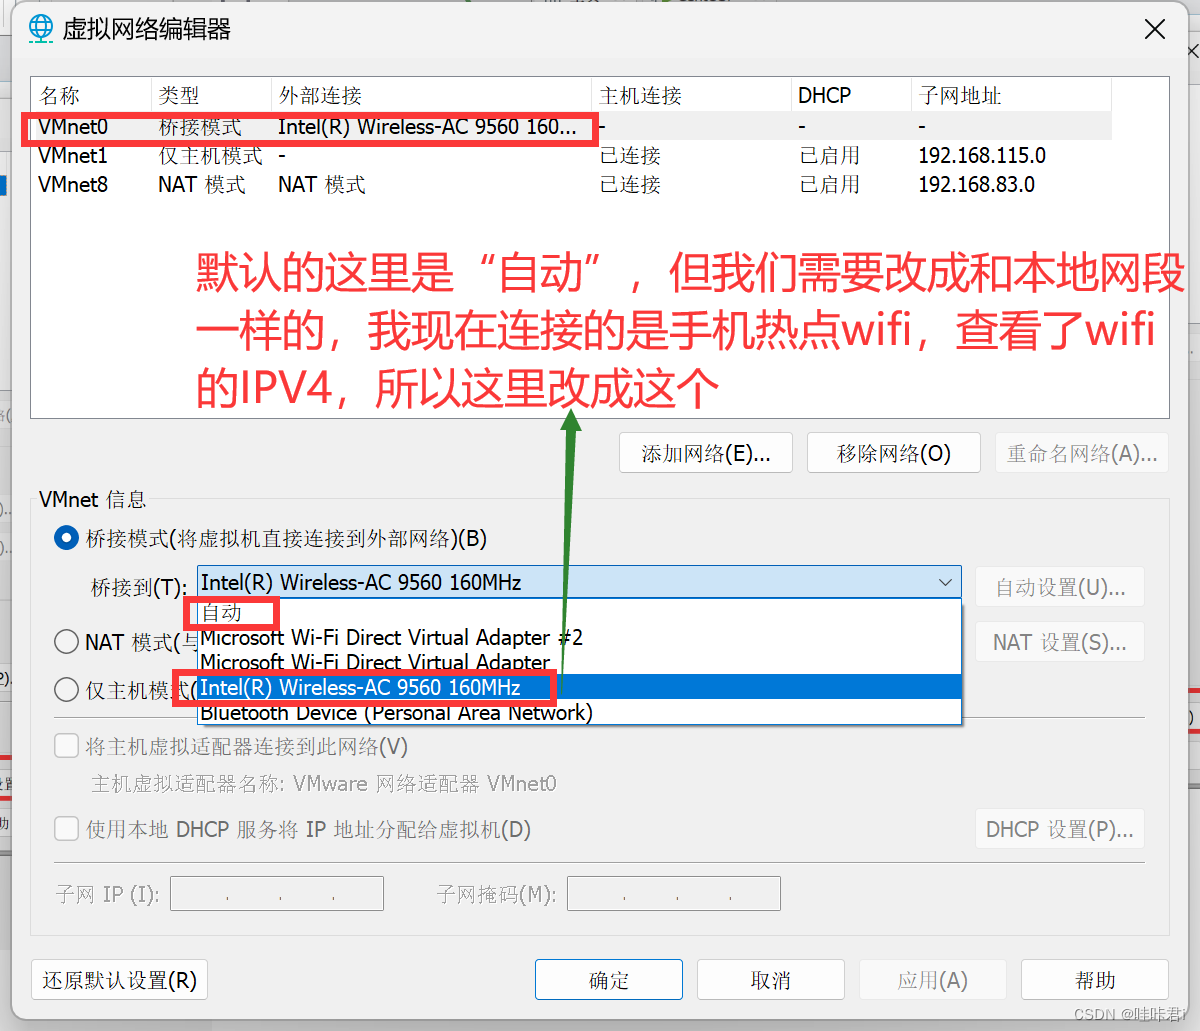The width and height of the screenshot is (1200, 1031).
Task: Click 还原默认设置(R) to restore defaults
Action: tap(119, 979)
